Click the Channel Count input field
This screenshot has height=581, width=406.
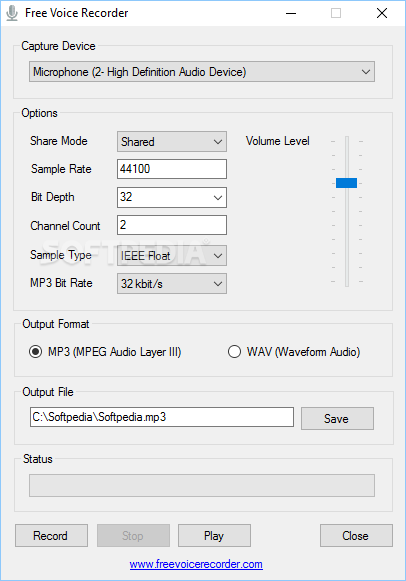(x=172, y=225)
